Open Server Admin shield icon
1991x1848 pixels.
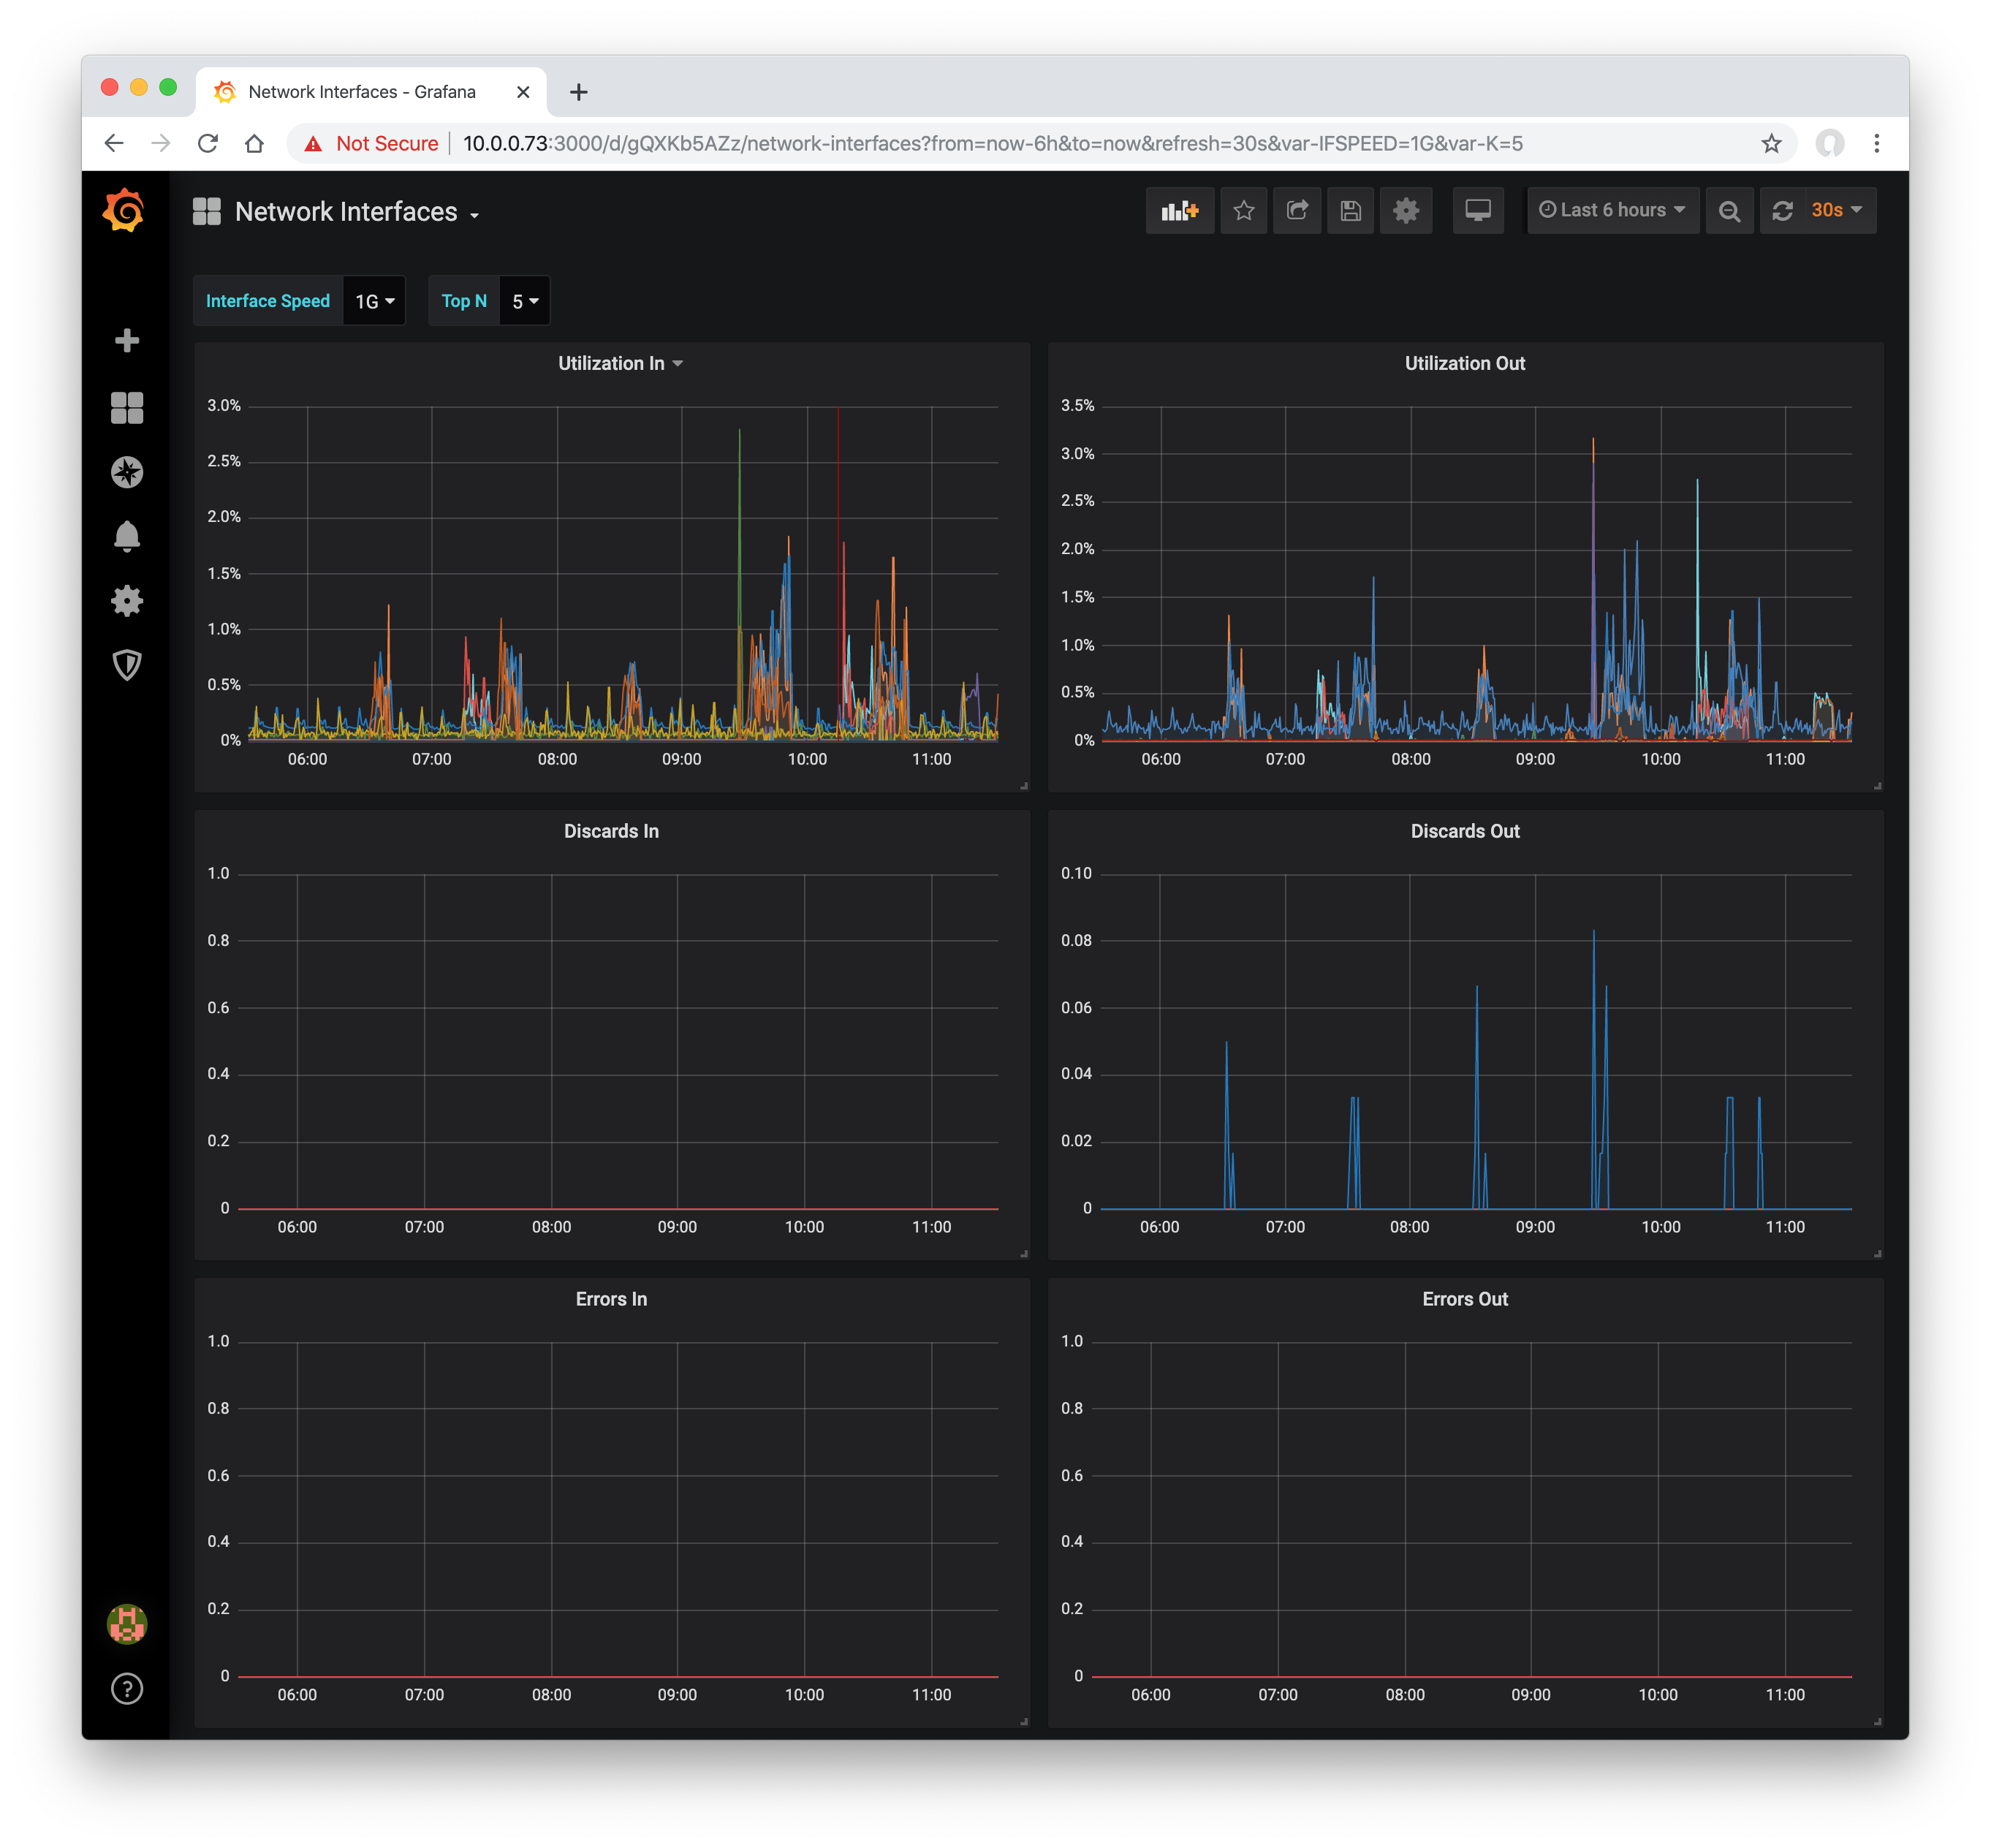click(x=127, y=664)
